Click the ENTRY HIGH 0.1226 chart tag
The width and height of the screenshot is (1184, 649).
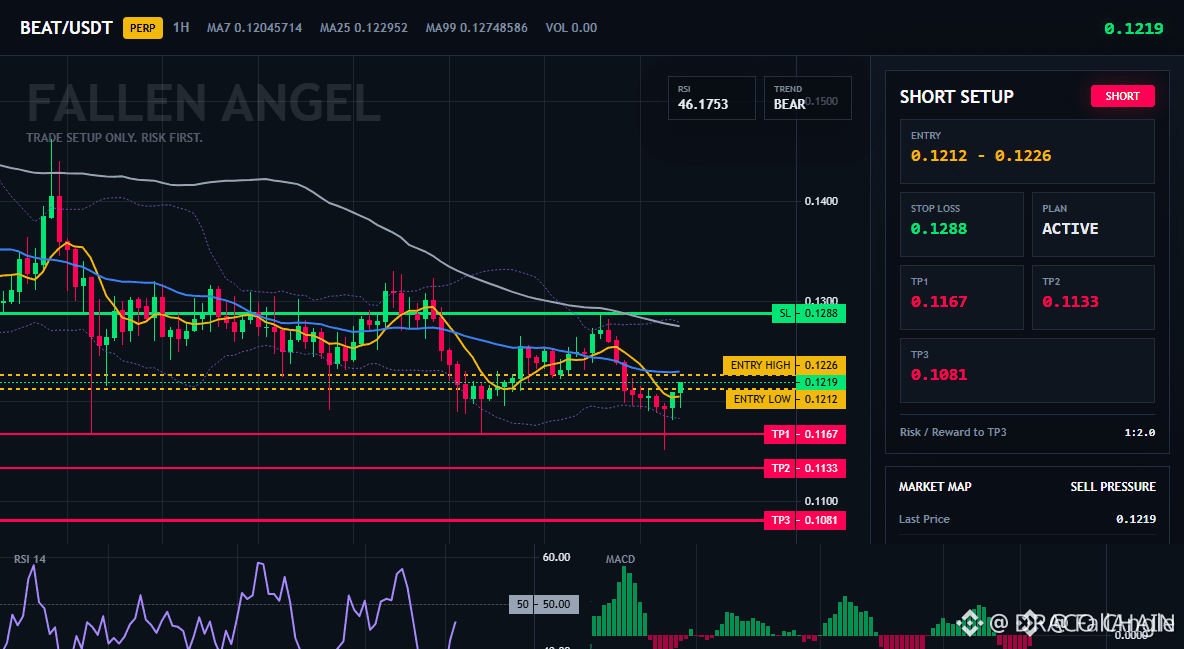tap(785, 365)
